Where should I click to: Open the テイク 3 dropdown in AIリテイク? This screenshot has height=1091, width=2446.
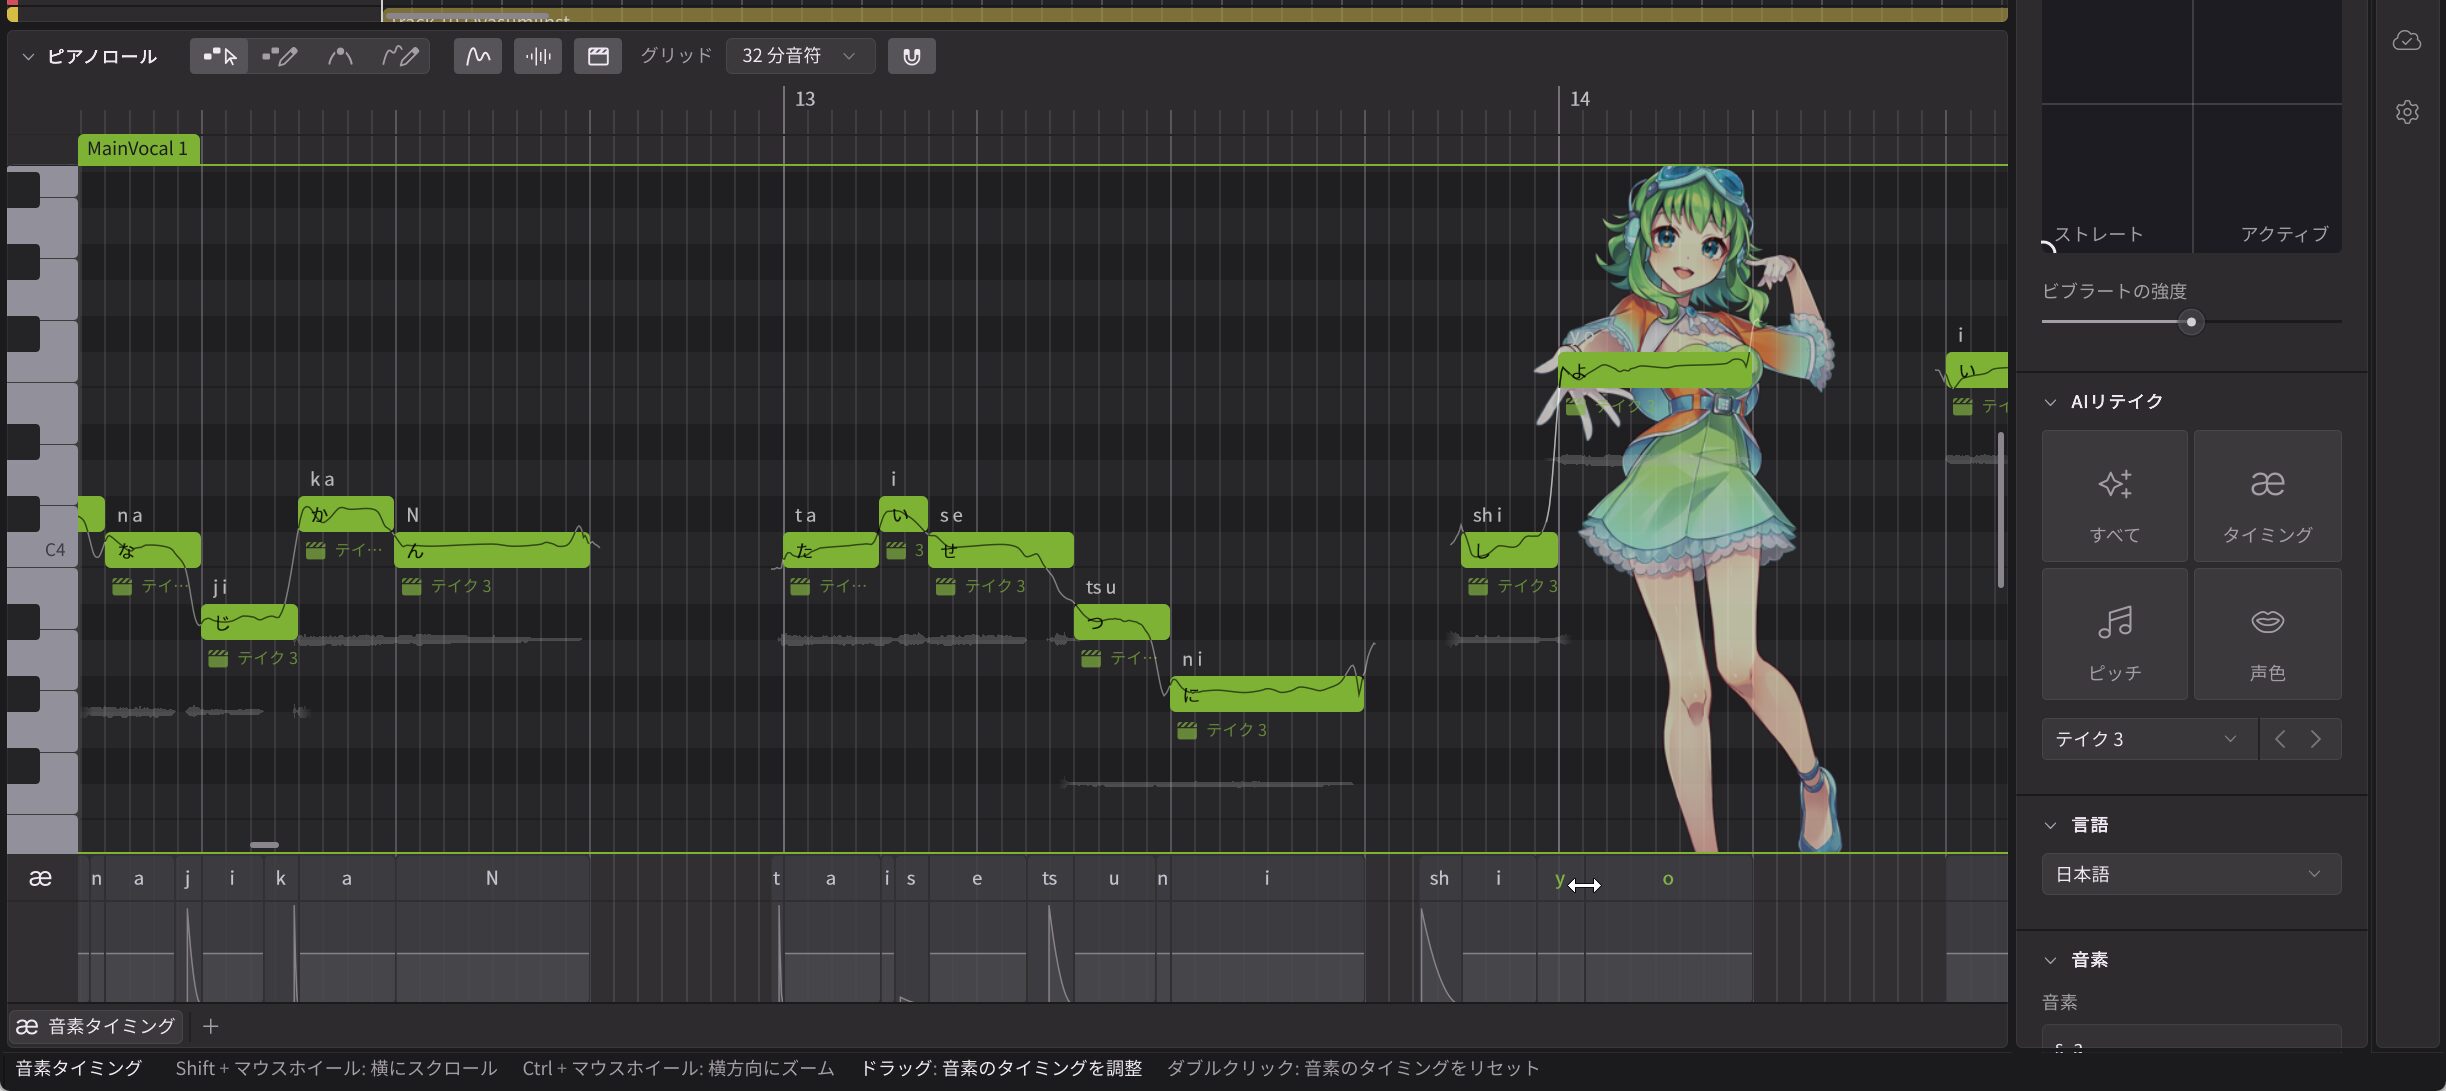point(2149,739)
